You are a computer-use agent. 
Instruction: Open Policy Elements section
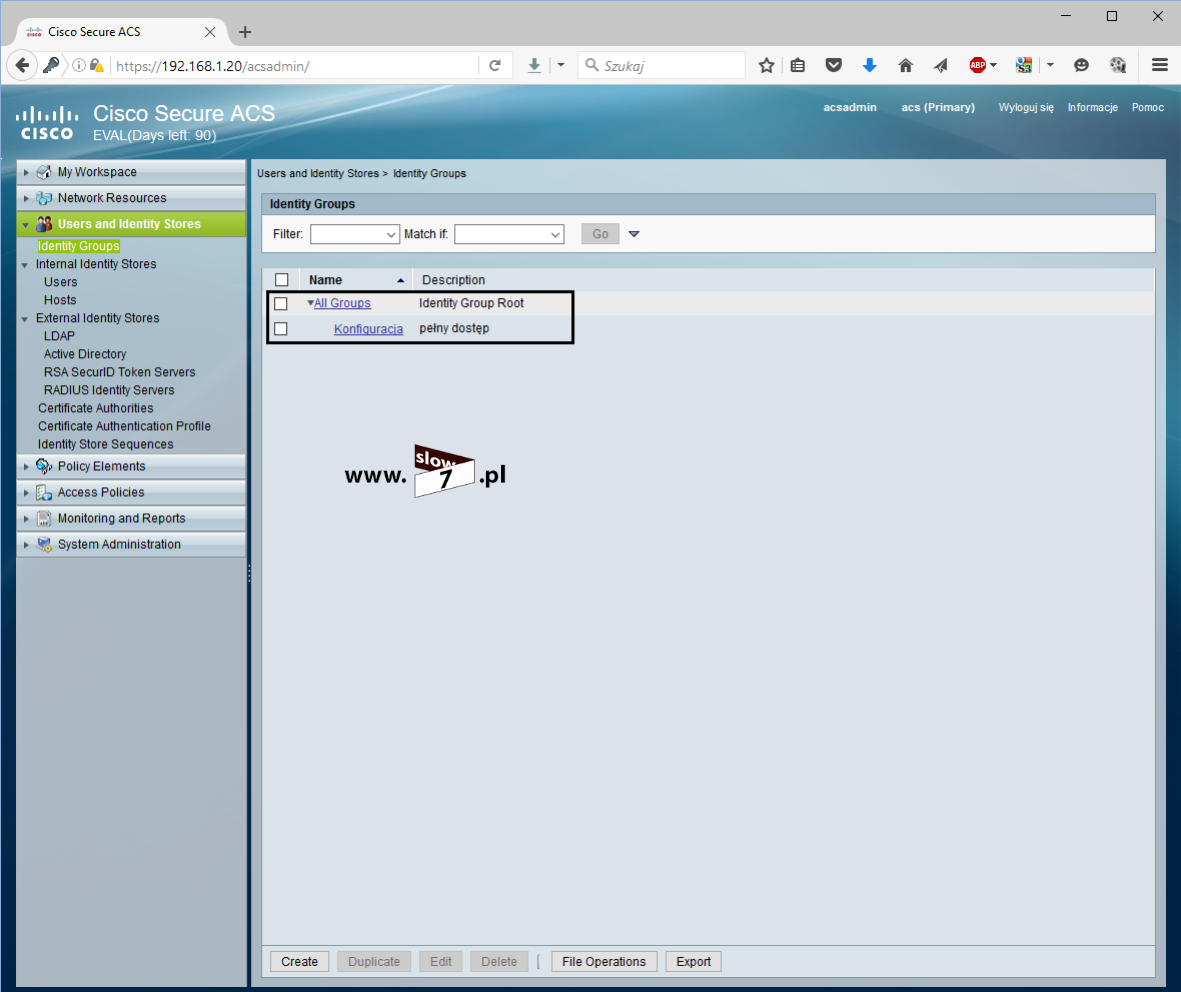click(x=131, y=466)
